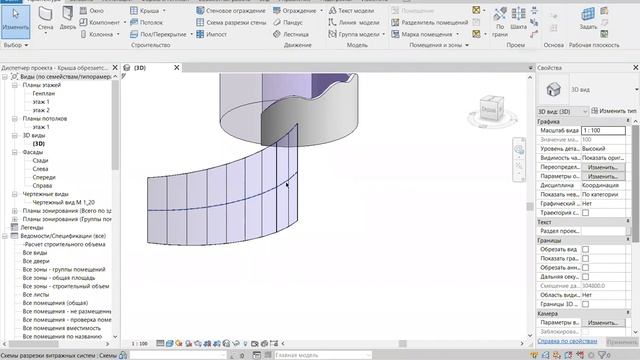Collapse the Ведомости/Спецификации node

[5, 236]
